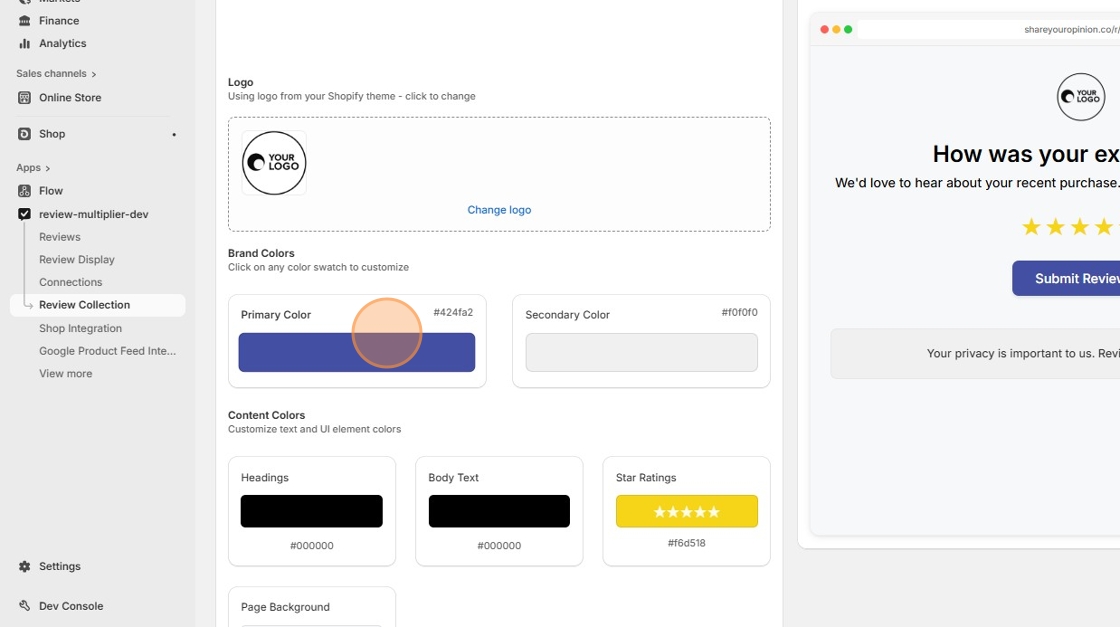
Task: Go to Shop Integration page
Action: (80, 328)
